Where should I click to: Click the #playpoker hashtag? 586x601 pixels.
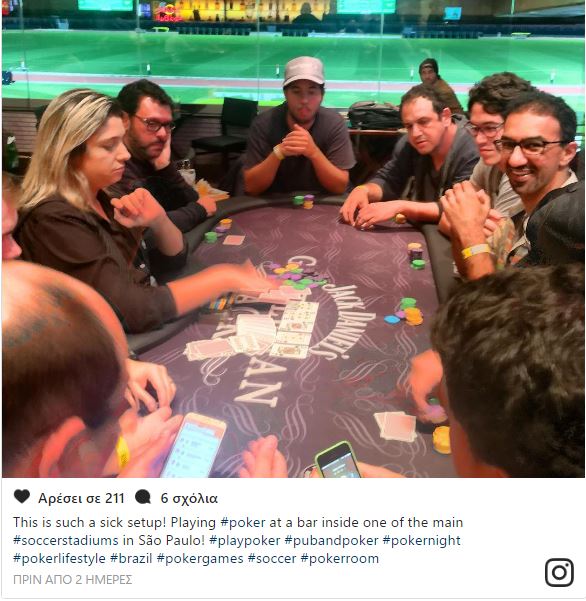[245, 540]
